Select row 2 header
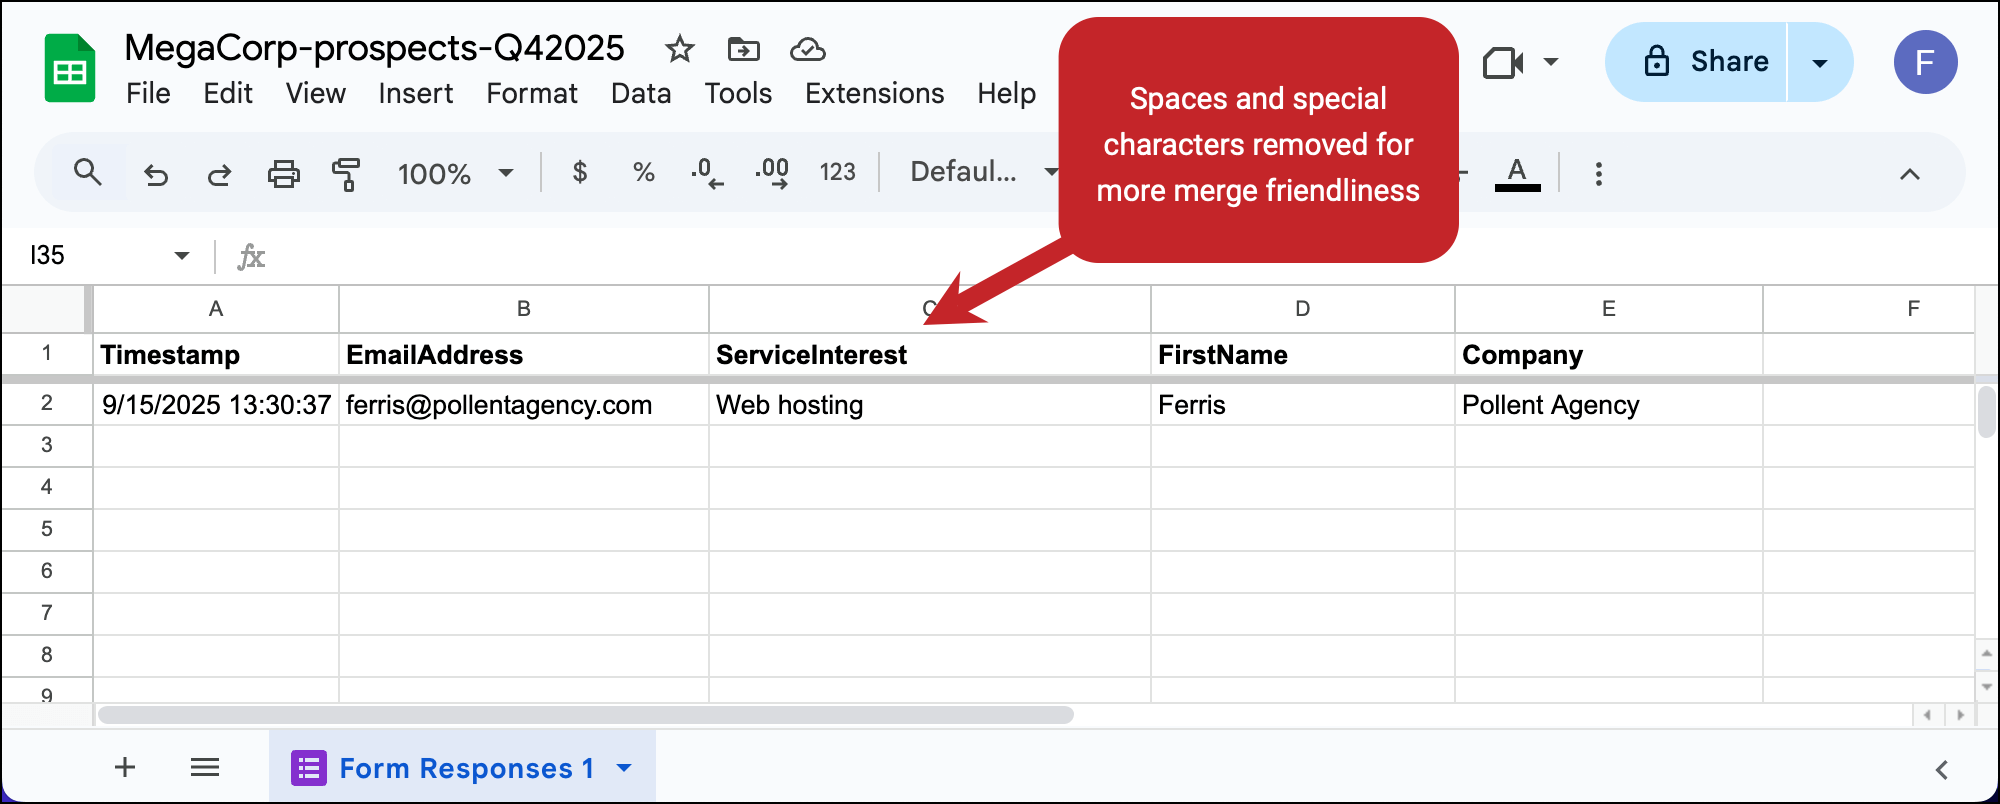2000x804 pixels. (47, 403)
